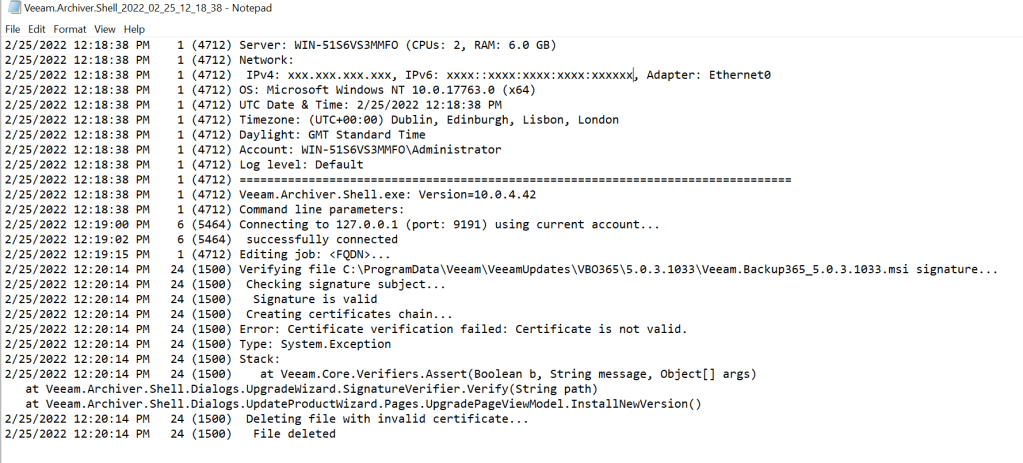The width and height of the screenshot is (1023, 463).
Task: Open the Help menu
Action: [135, 30]
